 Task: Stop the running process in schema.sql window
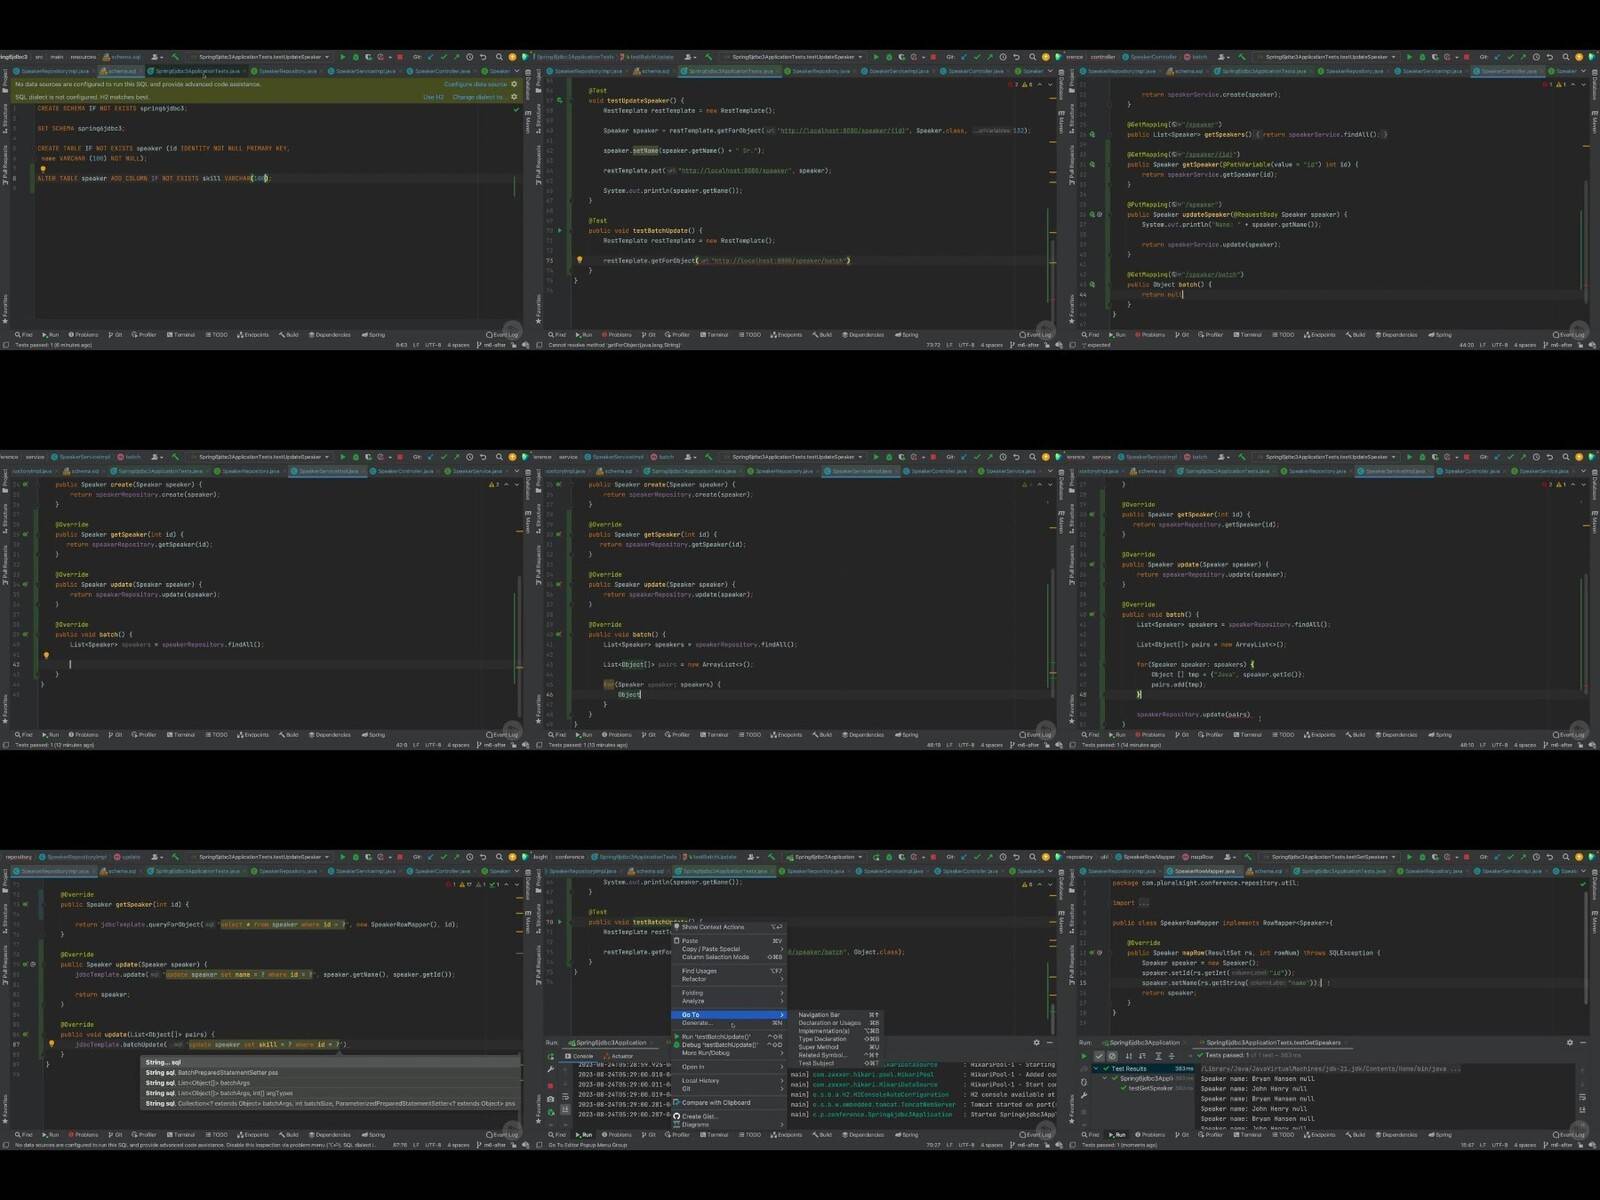(x=400, y=57)
